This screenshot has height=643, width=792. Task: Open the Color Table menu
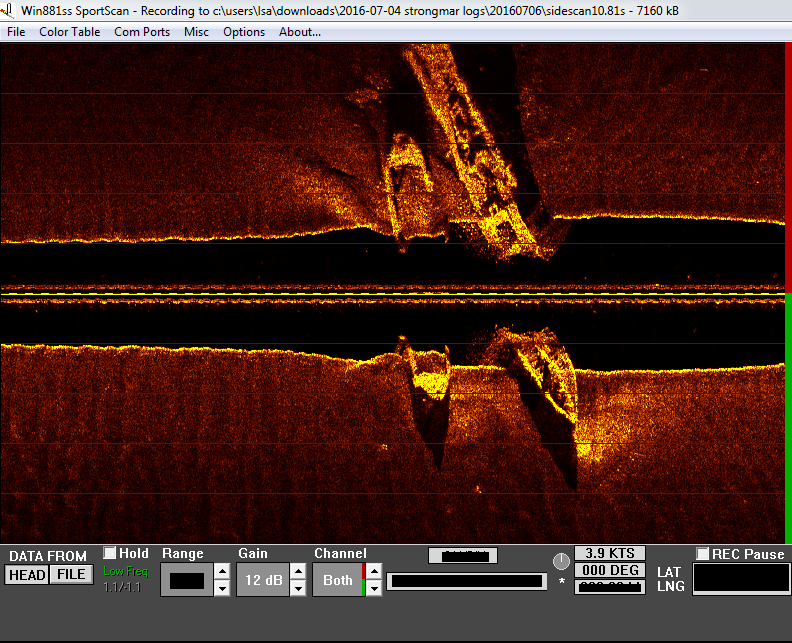[69, 32]
